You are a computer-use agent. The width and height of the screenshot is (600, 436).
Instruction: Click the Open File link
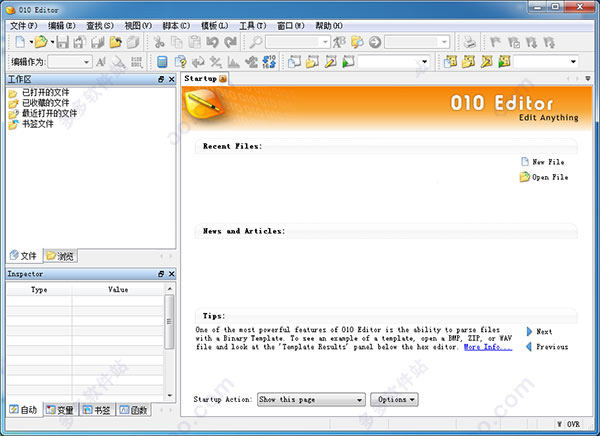coord(544,177)
